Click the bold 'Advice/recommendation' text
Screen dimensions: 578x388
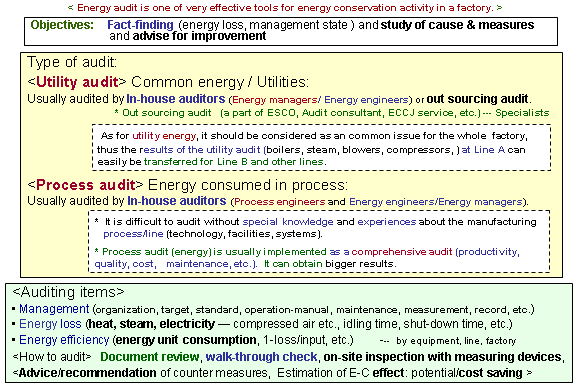click(x=88, y=373)
